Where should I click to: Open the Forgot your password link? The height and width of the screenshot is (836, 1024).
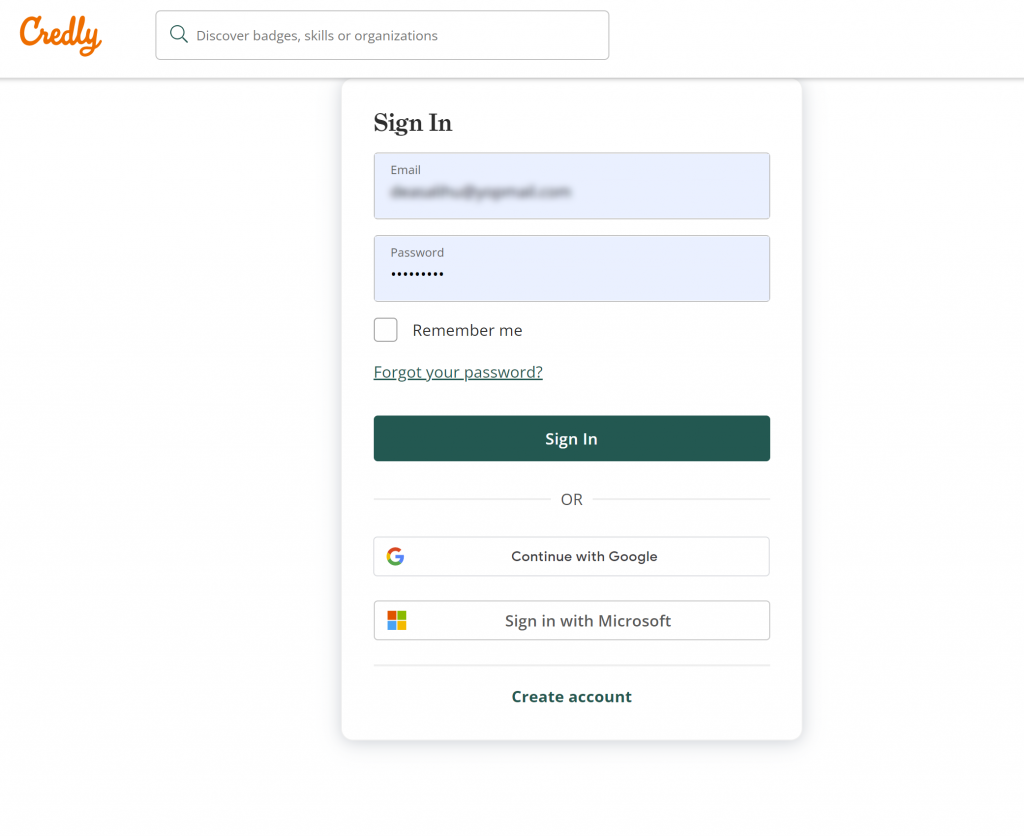[458, 372]
